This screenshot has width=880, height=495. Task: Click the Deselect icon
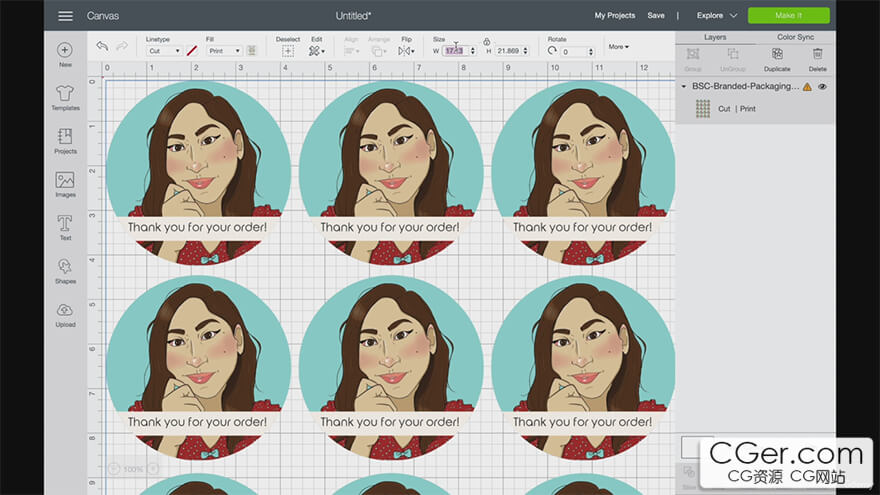coord(288,51)
